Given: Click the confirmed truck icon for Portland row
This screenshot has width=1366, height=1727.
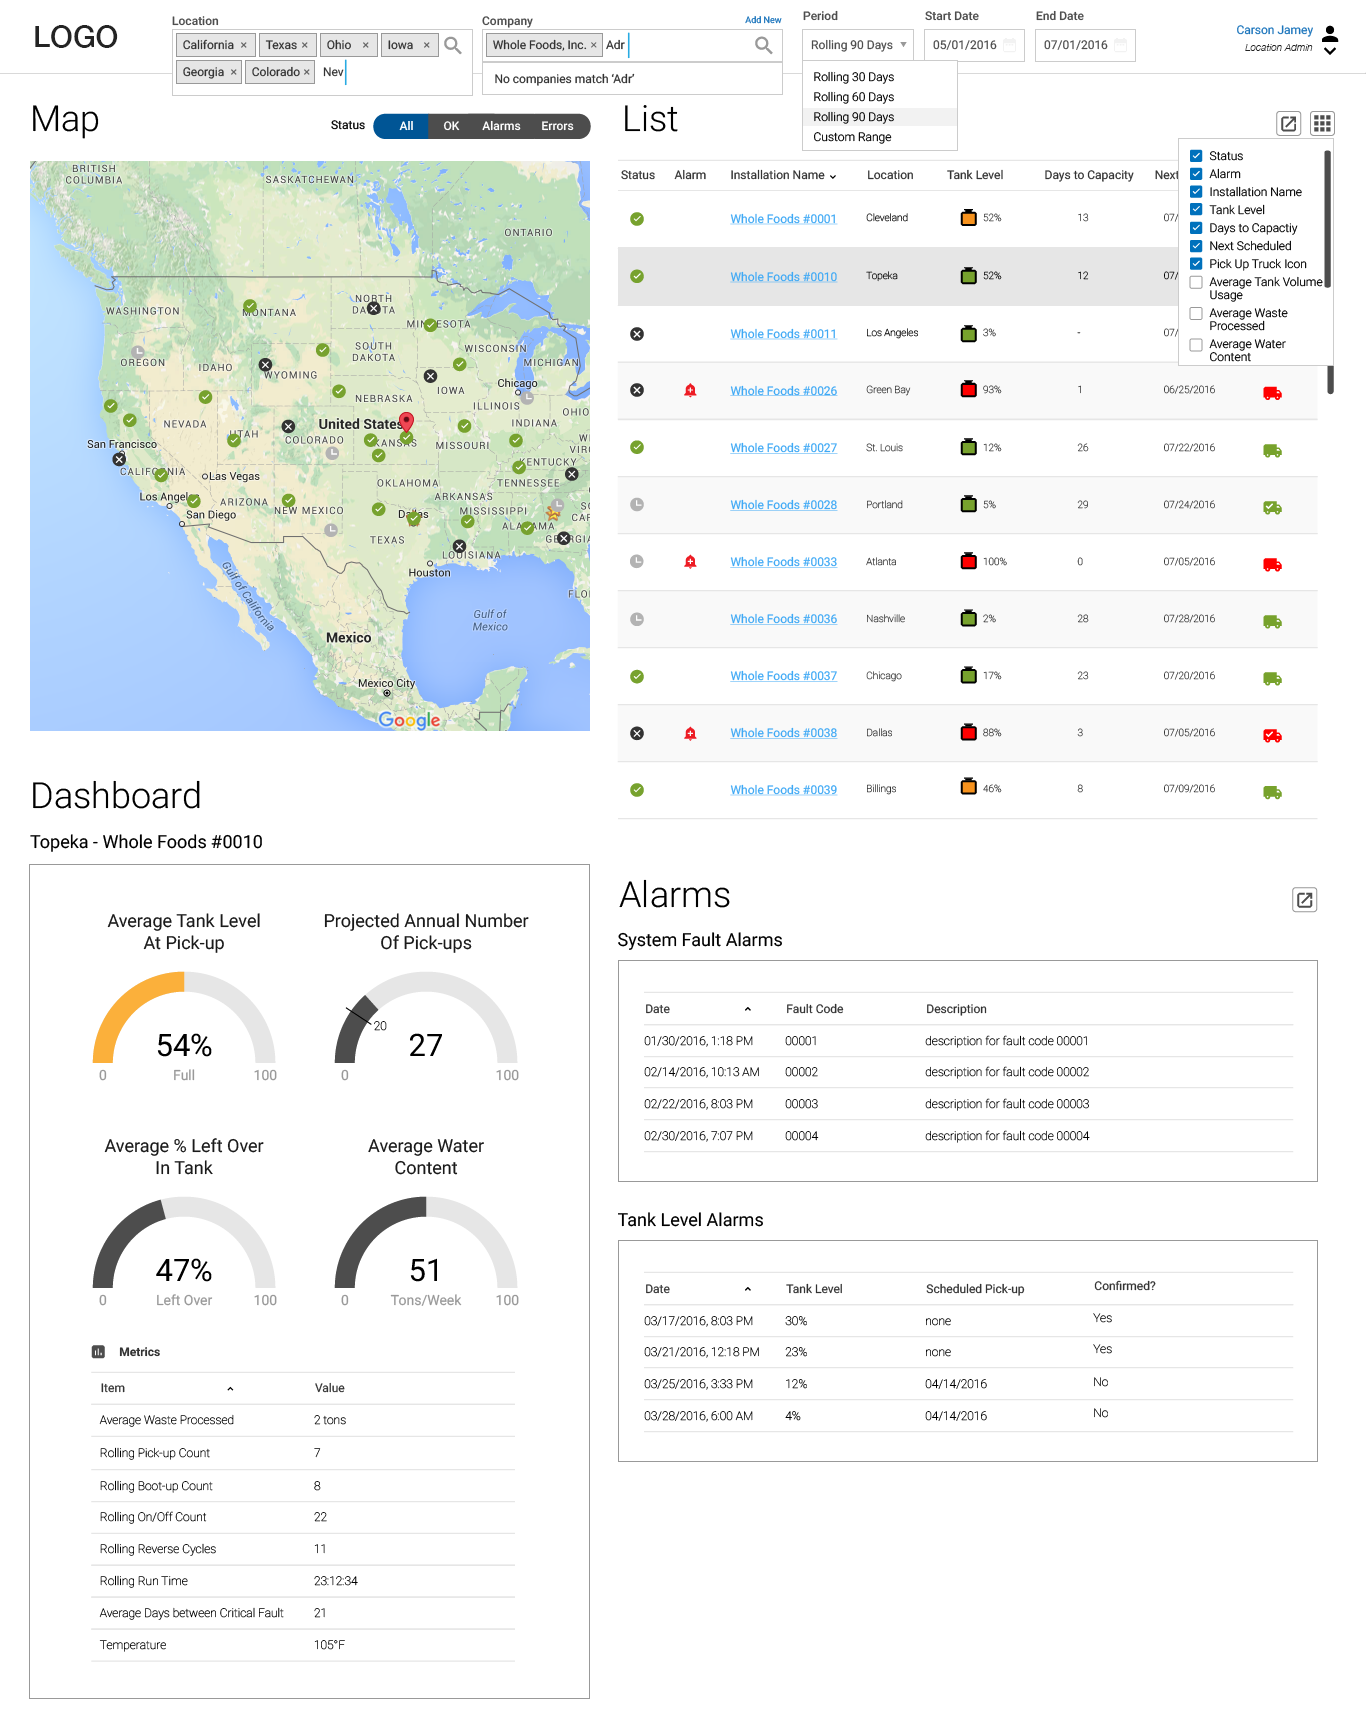Looking at the screenshot, I should pyautogui.click(x=1272, y=508).
